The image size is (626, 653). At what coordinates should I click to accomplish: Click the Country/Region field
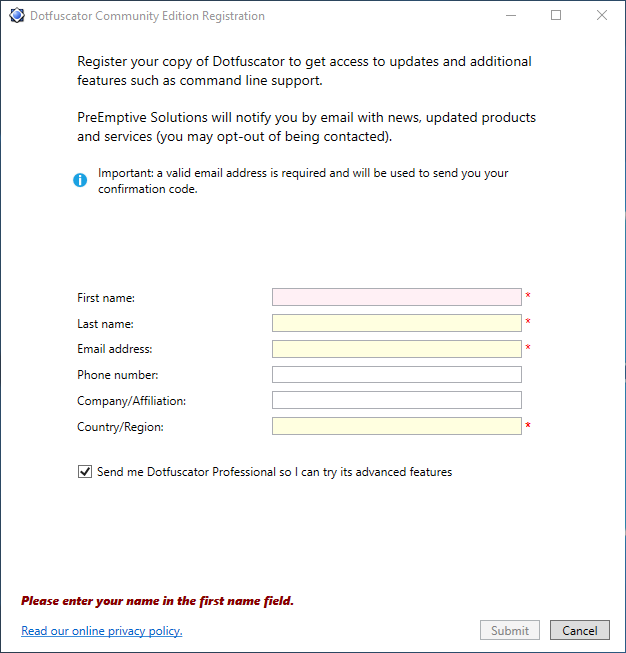coord(397,426)
